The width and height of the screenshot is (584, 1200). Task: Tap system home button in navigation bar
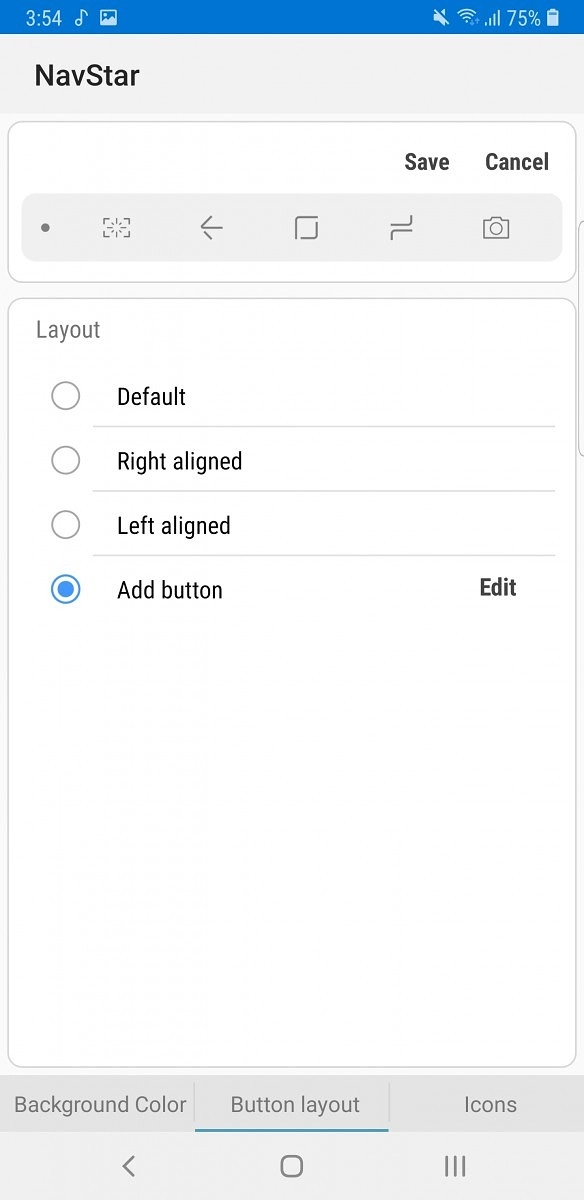coord(292,1165)
